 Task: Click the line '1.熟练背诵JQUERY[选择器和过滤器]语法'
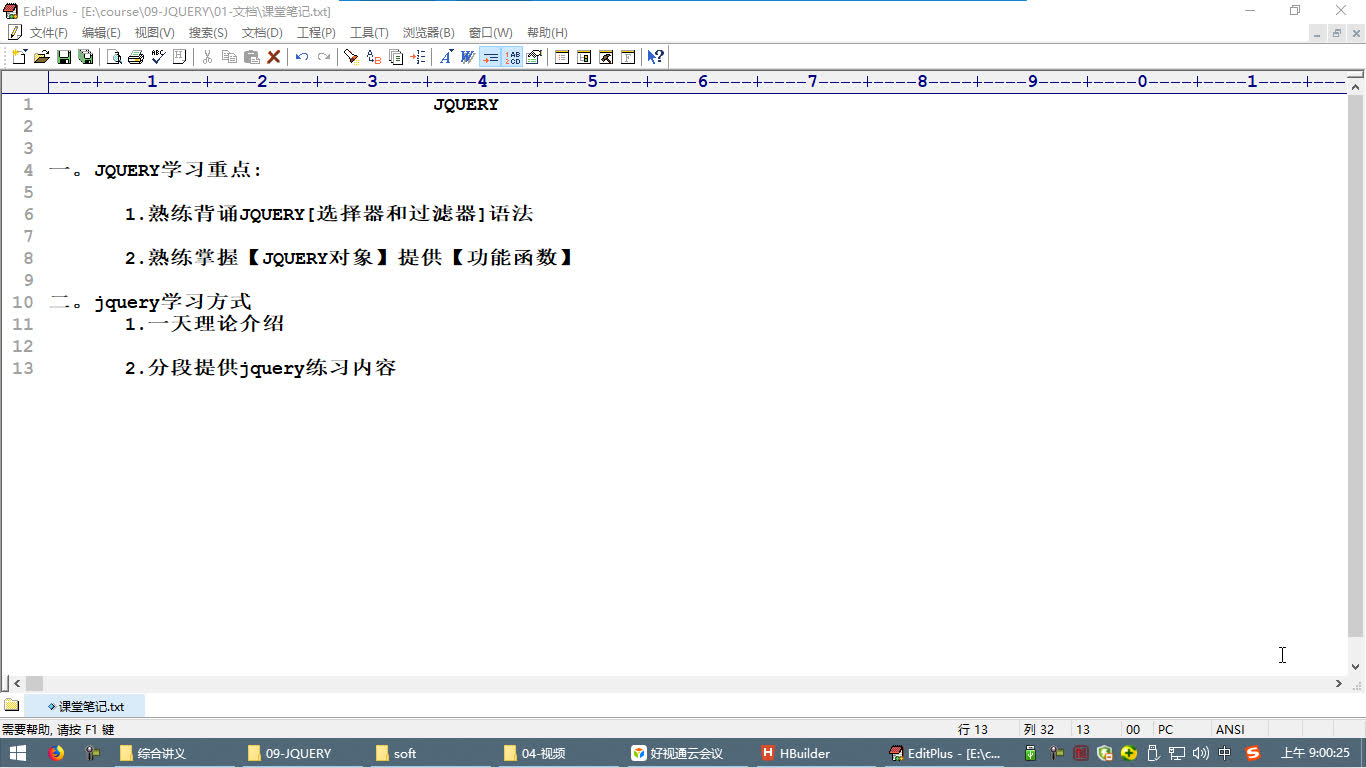pyautogui.click(x=329, y=214)
